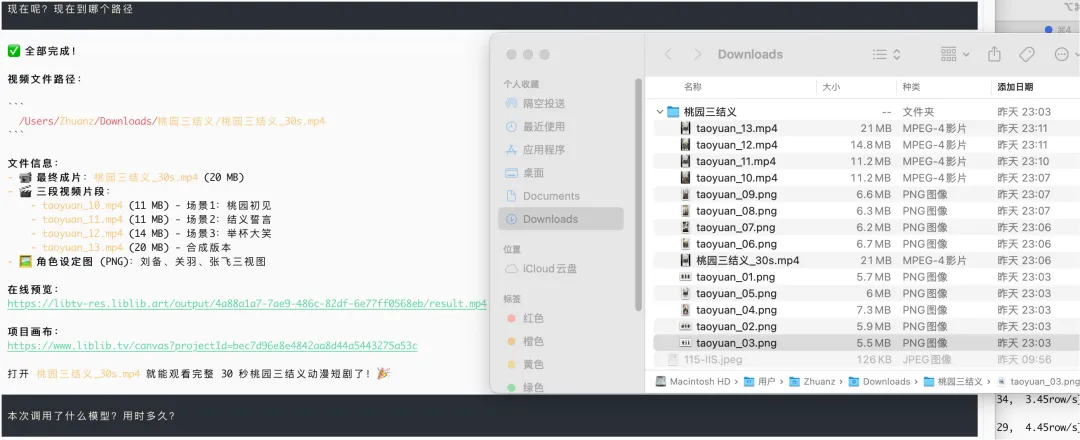Collapse the 桃园三结义 folder disclosure triangle

660,112
